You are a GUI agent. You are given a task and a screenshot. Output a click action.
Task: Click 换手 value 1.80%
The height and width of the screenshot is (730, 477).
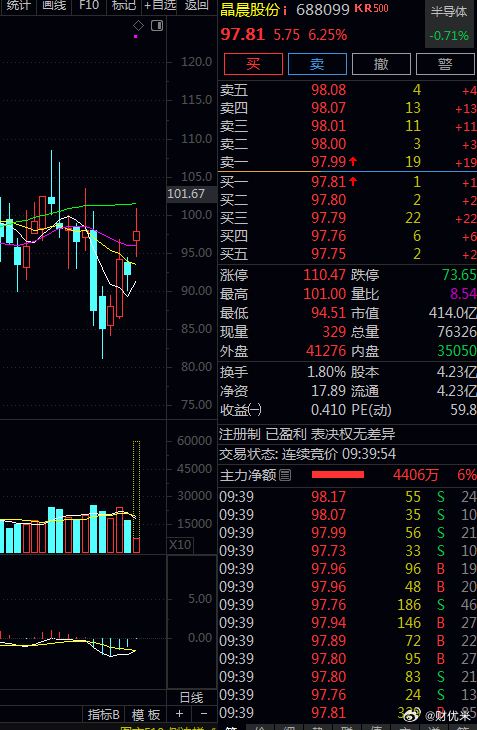pyautogui.click(x=326, y=372)
